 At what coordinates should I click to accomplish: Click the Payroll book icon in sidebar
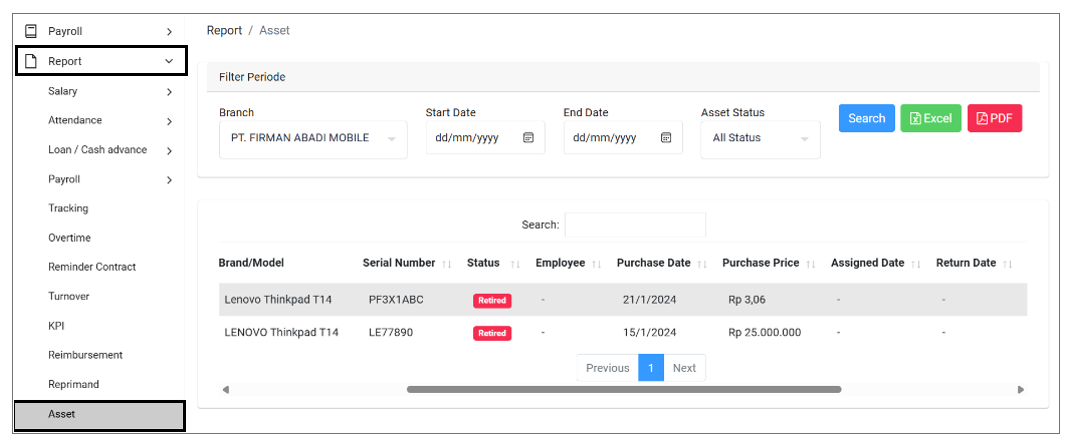coord(31,32)
